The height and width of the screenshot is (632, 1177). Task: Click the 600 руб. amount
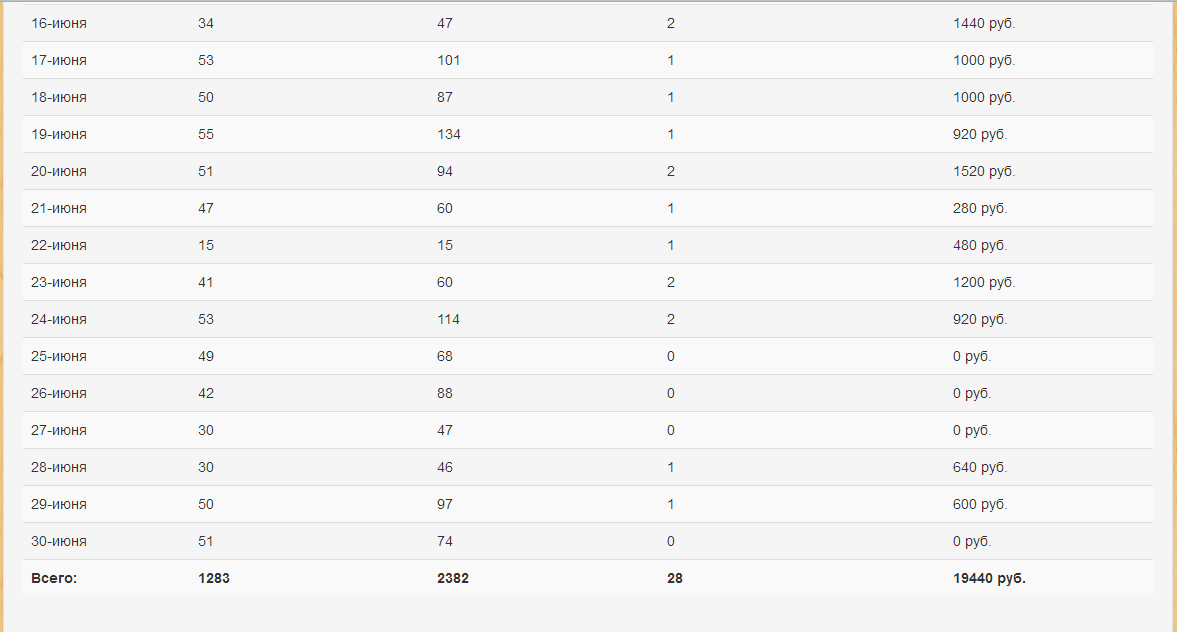[980, 504]
